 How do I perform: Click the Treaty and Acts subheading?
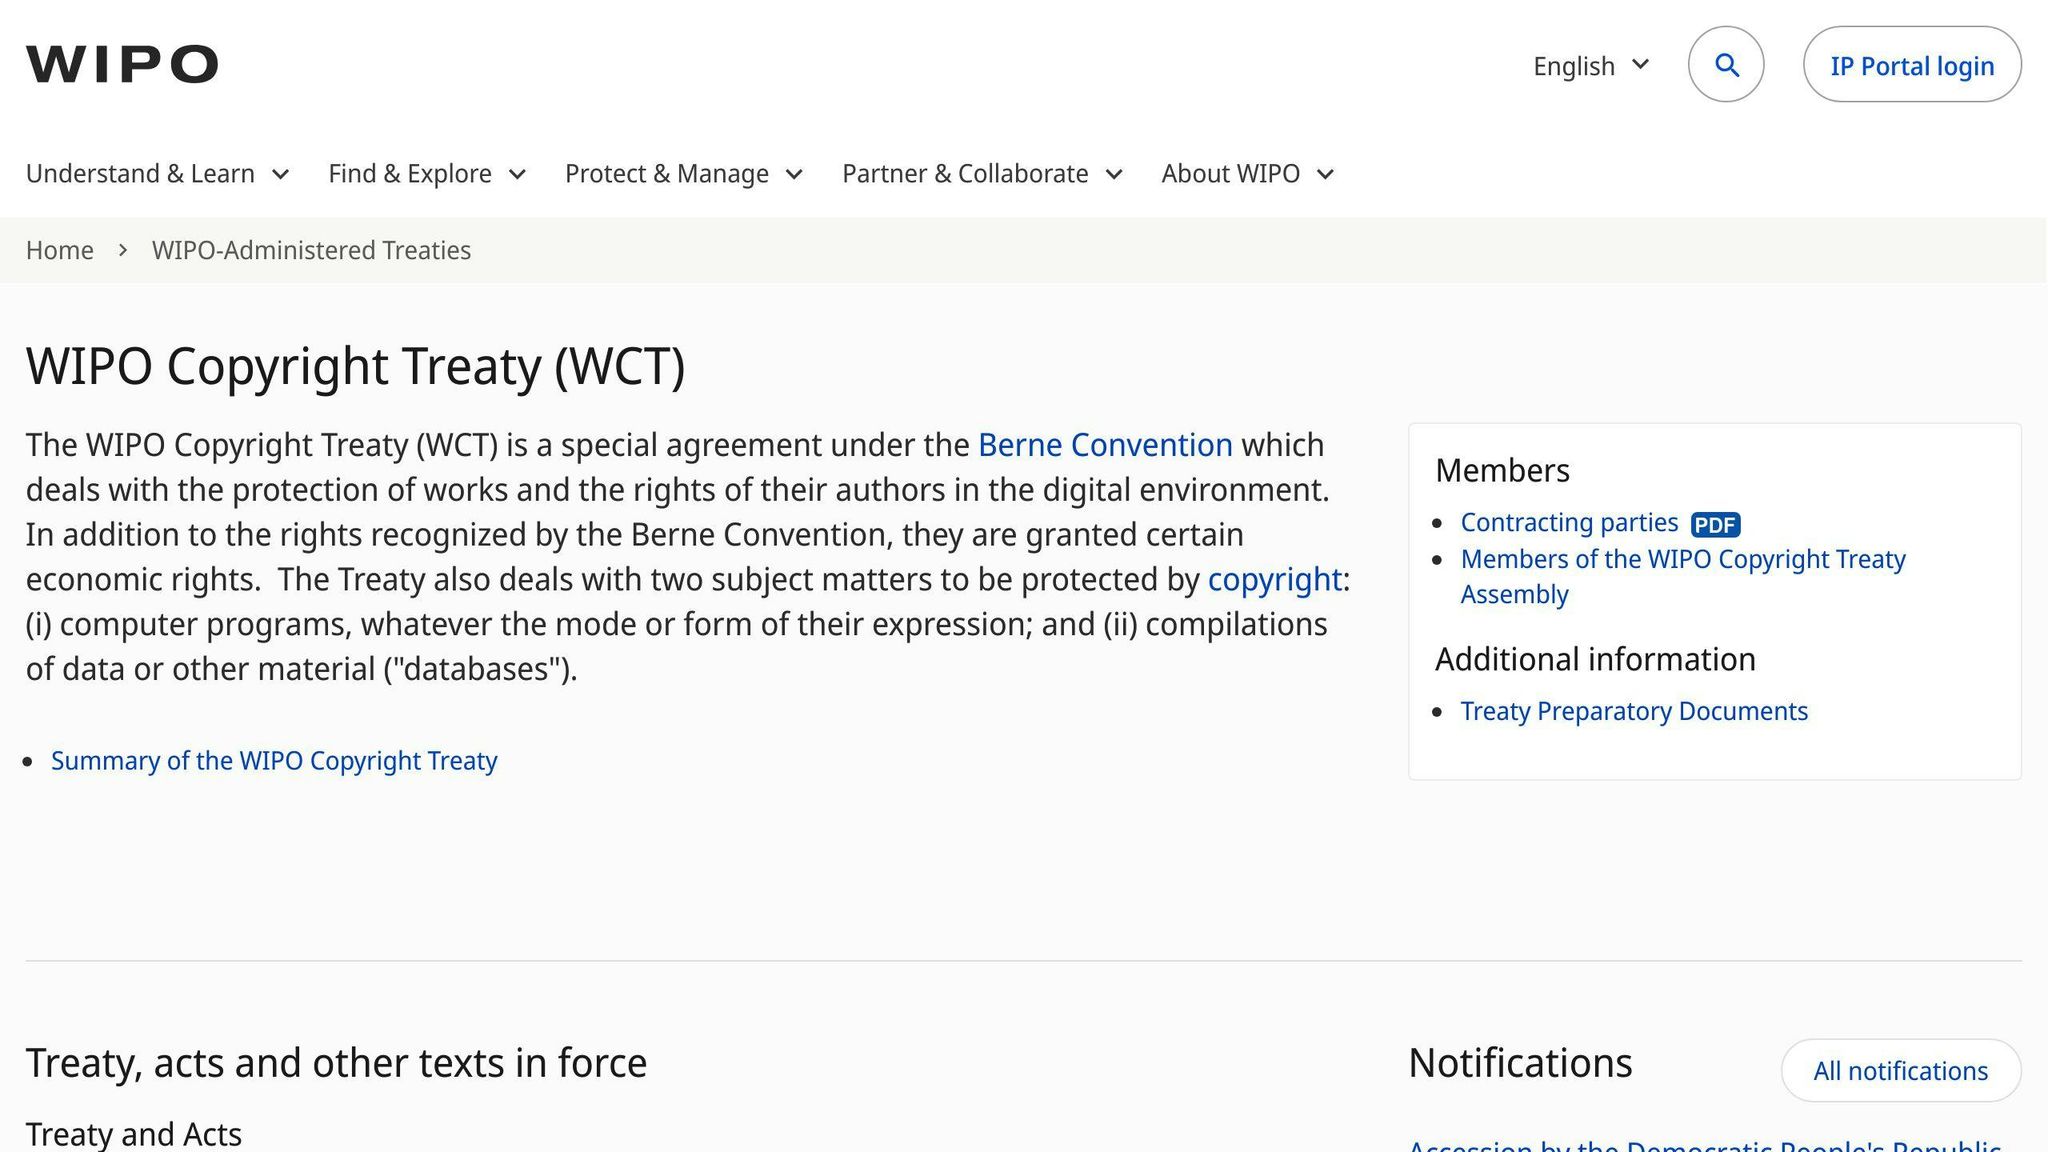[134, 1134]
